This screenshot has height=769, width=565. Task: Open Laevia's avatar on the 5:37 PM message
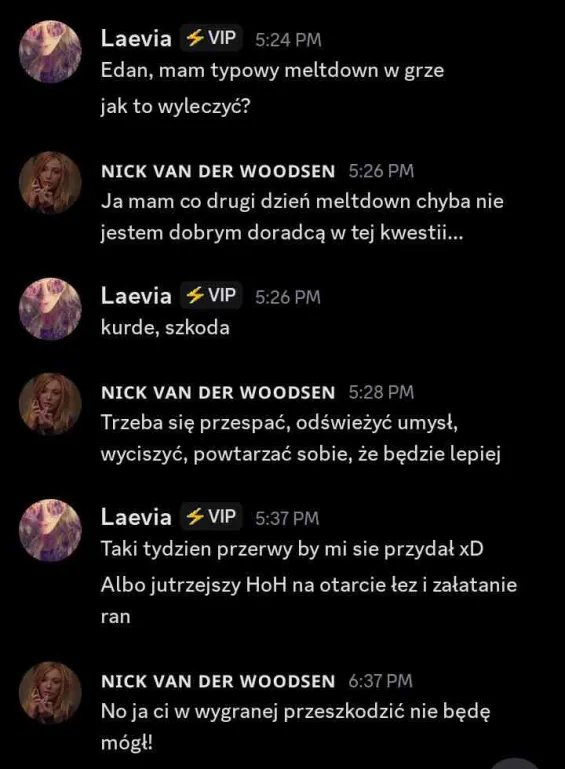pos(50,530)
